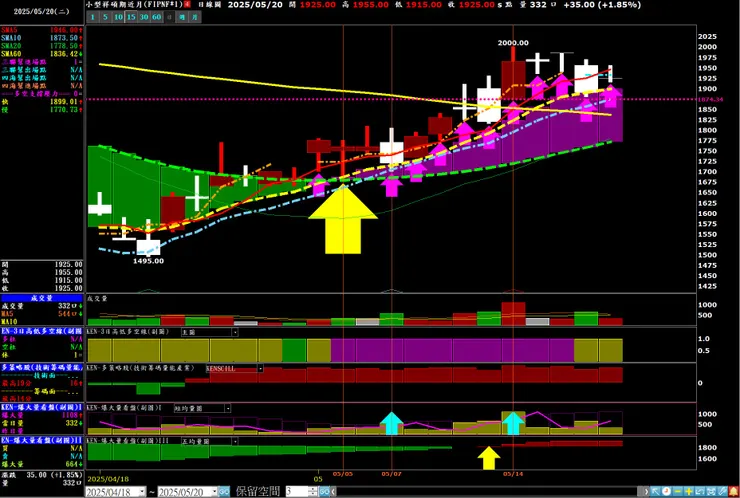Click the SMA10 indicator label
Viewport: 740px width, 498px height.
coord(10,38)
